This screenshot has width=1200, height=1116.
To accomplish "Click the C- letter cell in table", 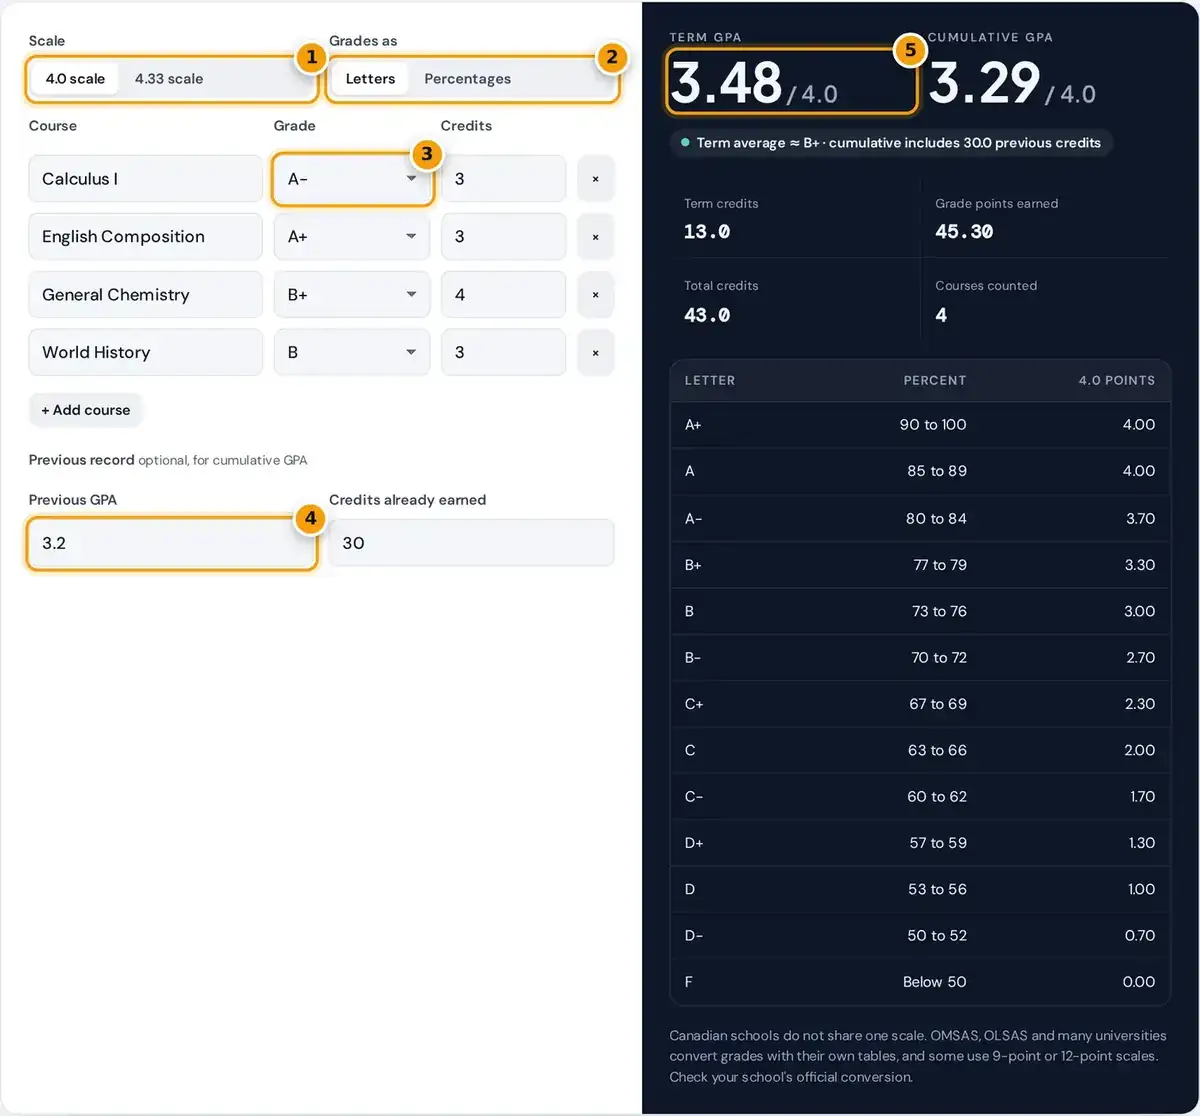I will (x=694, y=797).
